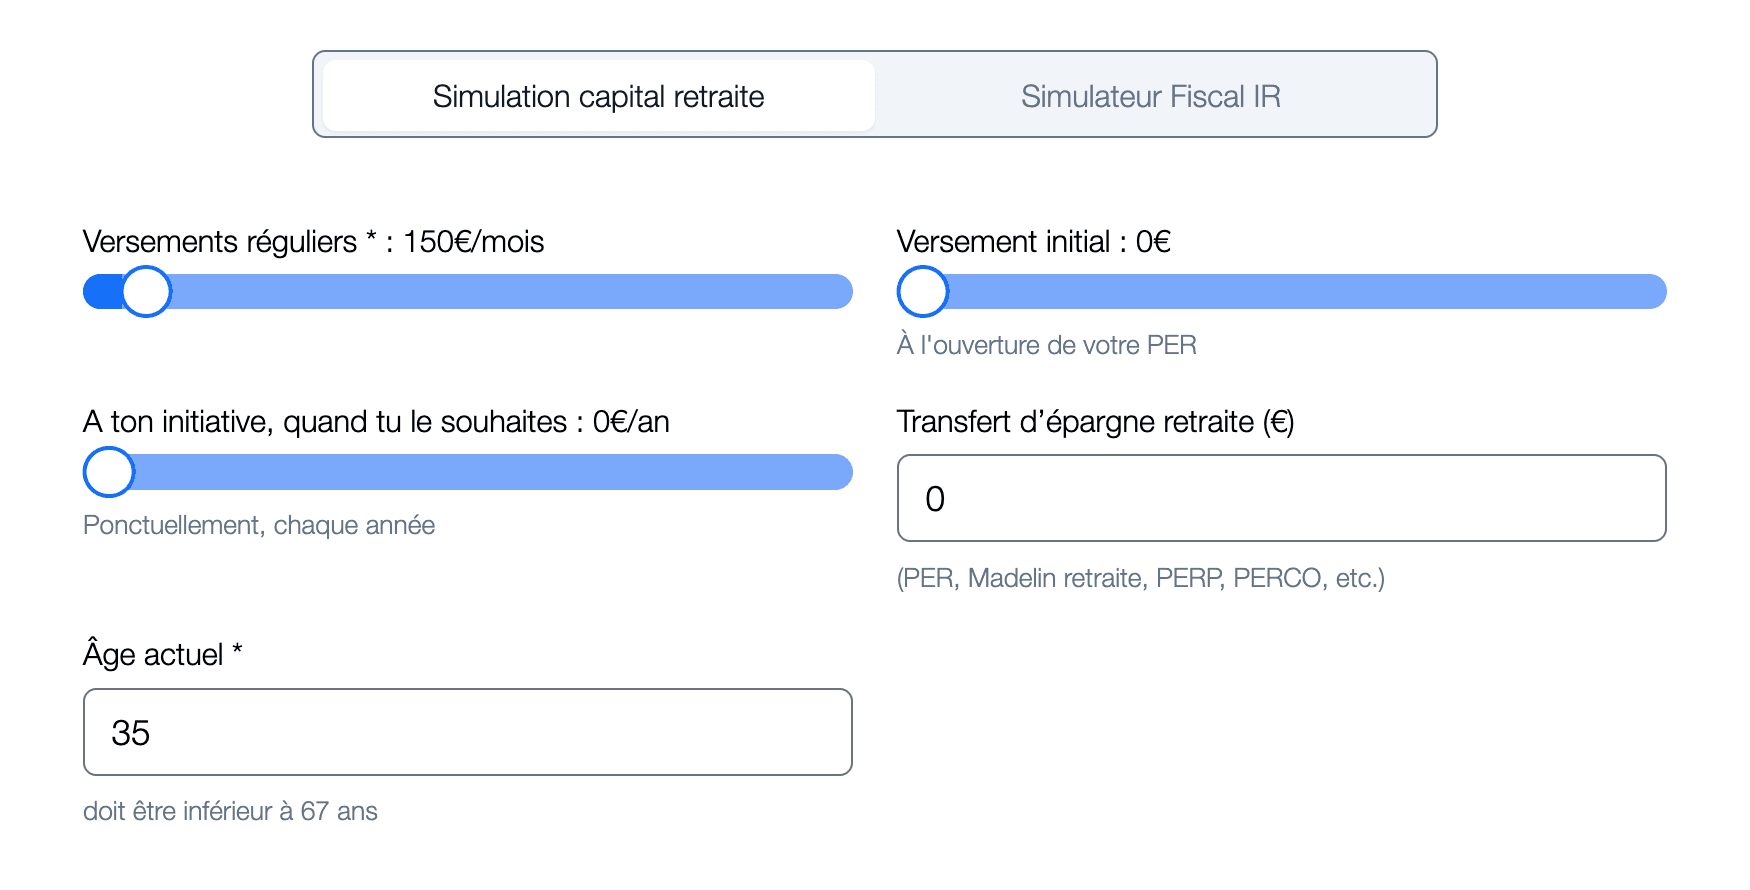This screenshot has height=890, width=1750.
Task: Click the track of Versements réguliers slider
Action: click(x=500, y=291)
